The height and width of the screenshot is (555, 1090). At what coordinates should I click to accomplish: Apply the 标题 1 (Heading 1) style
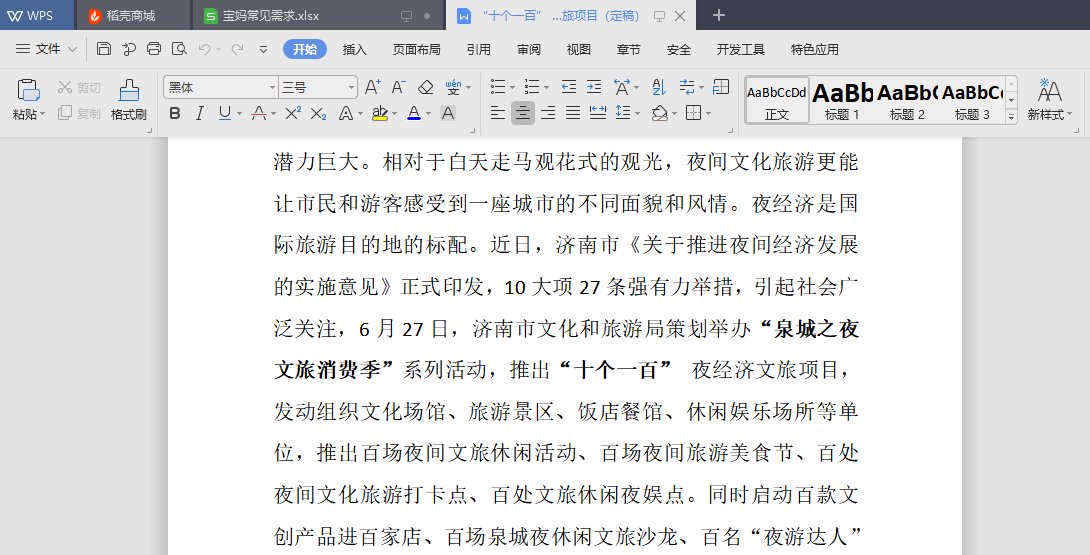(842, 100)
